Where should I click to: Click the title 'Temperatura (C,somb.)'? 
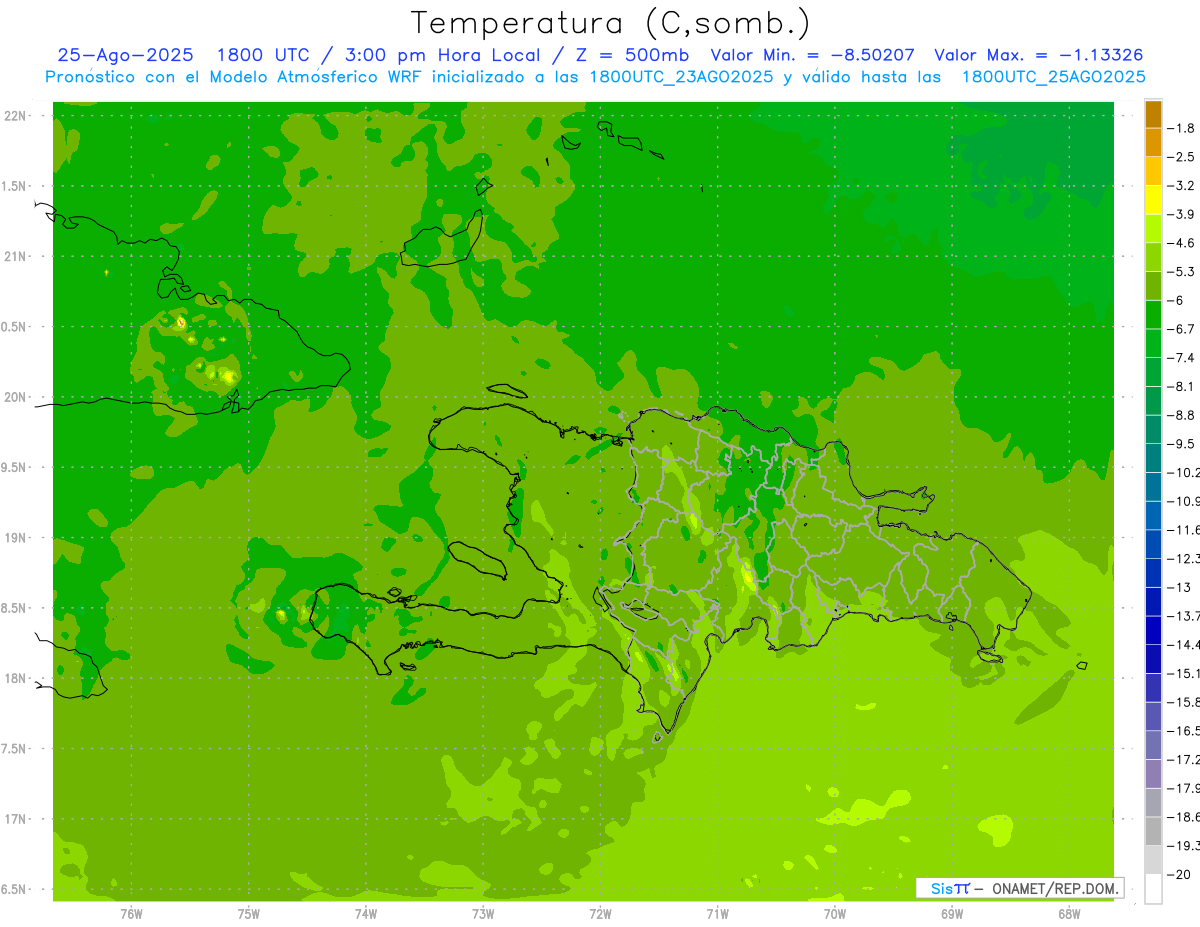[x=610, y=23]
